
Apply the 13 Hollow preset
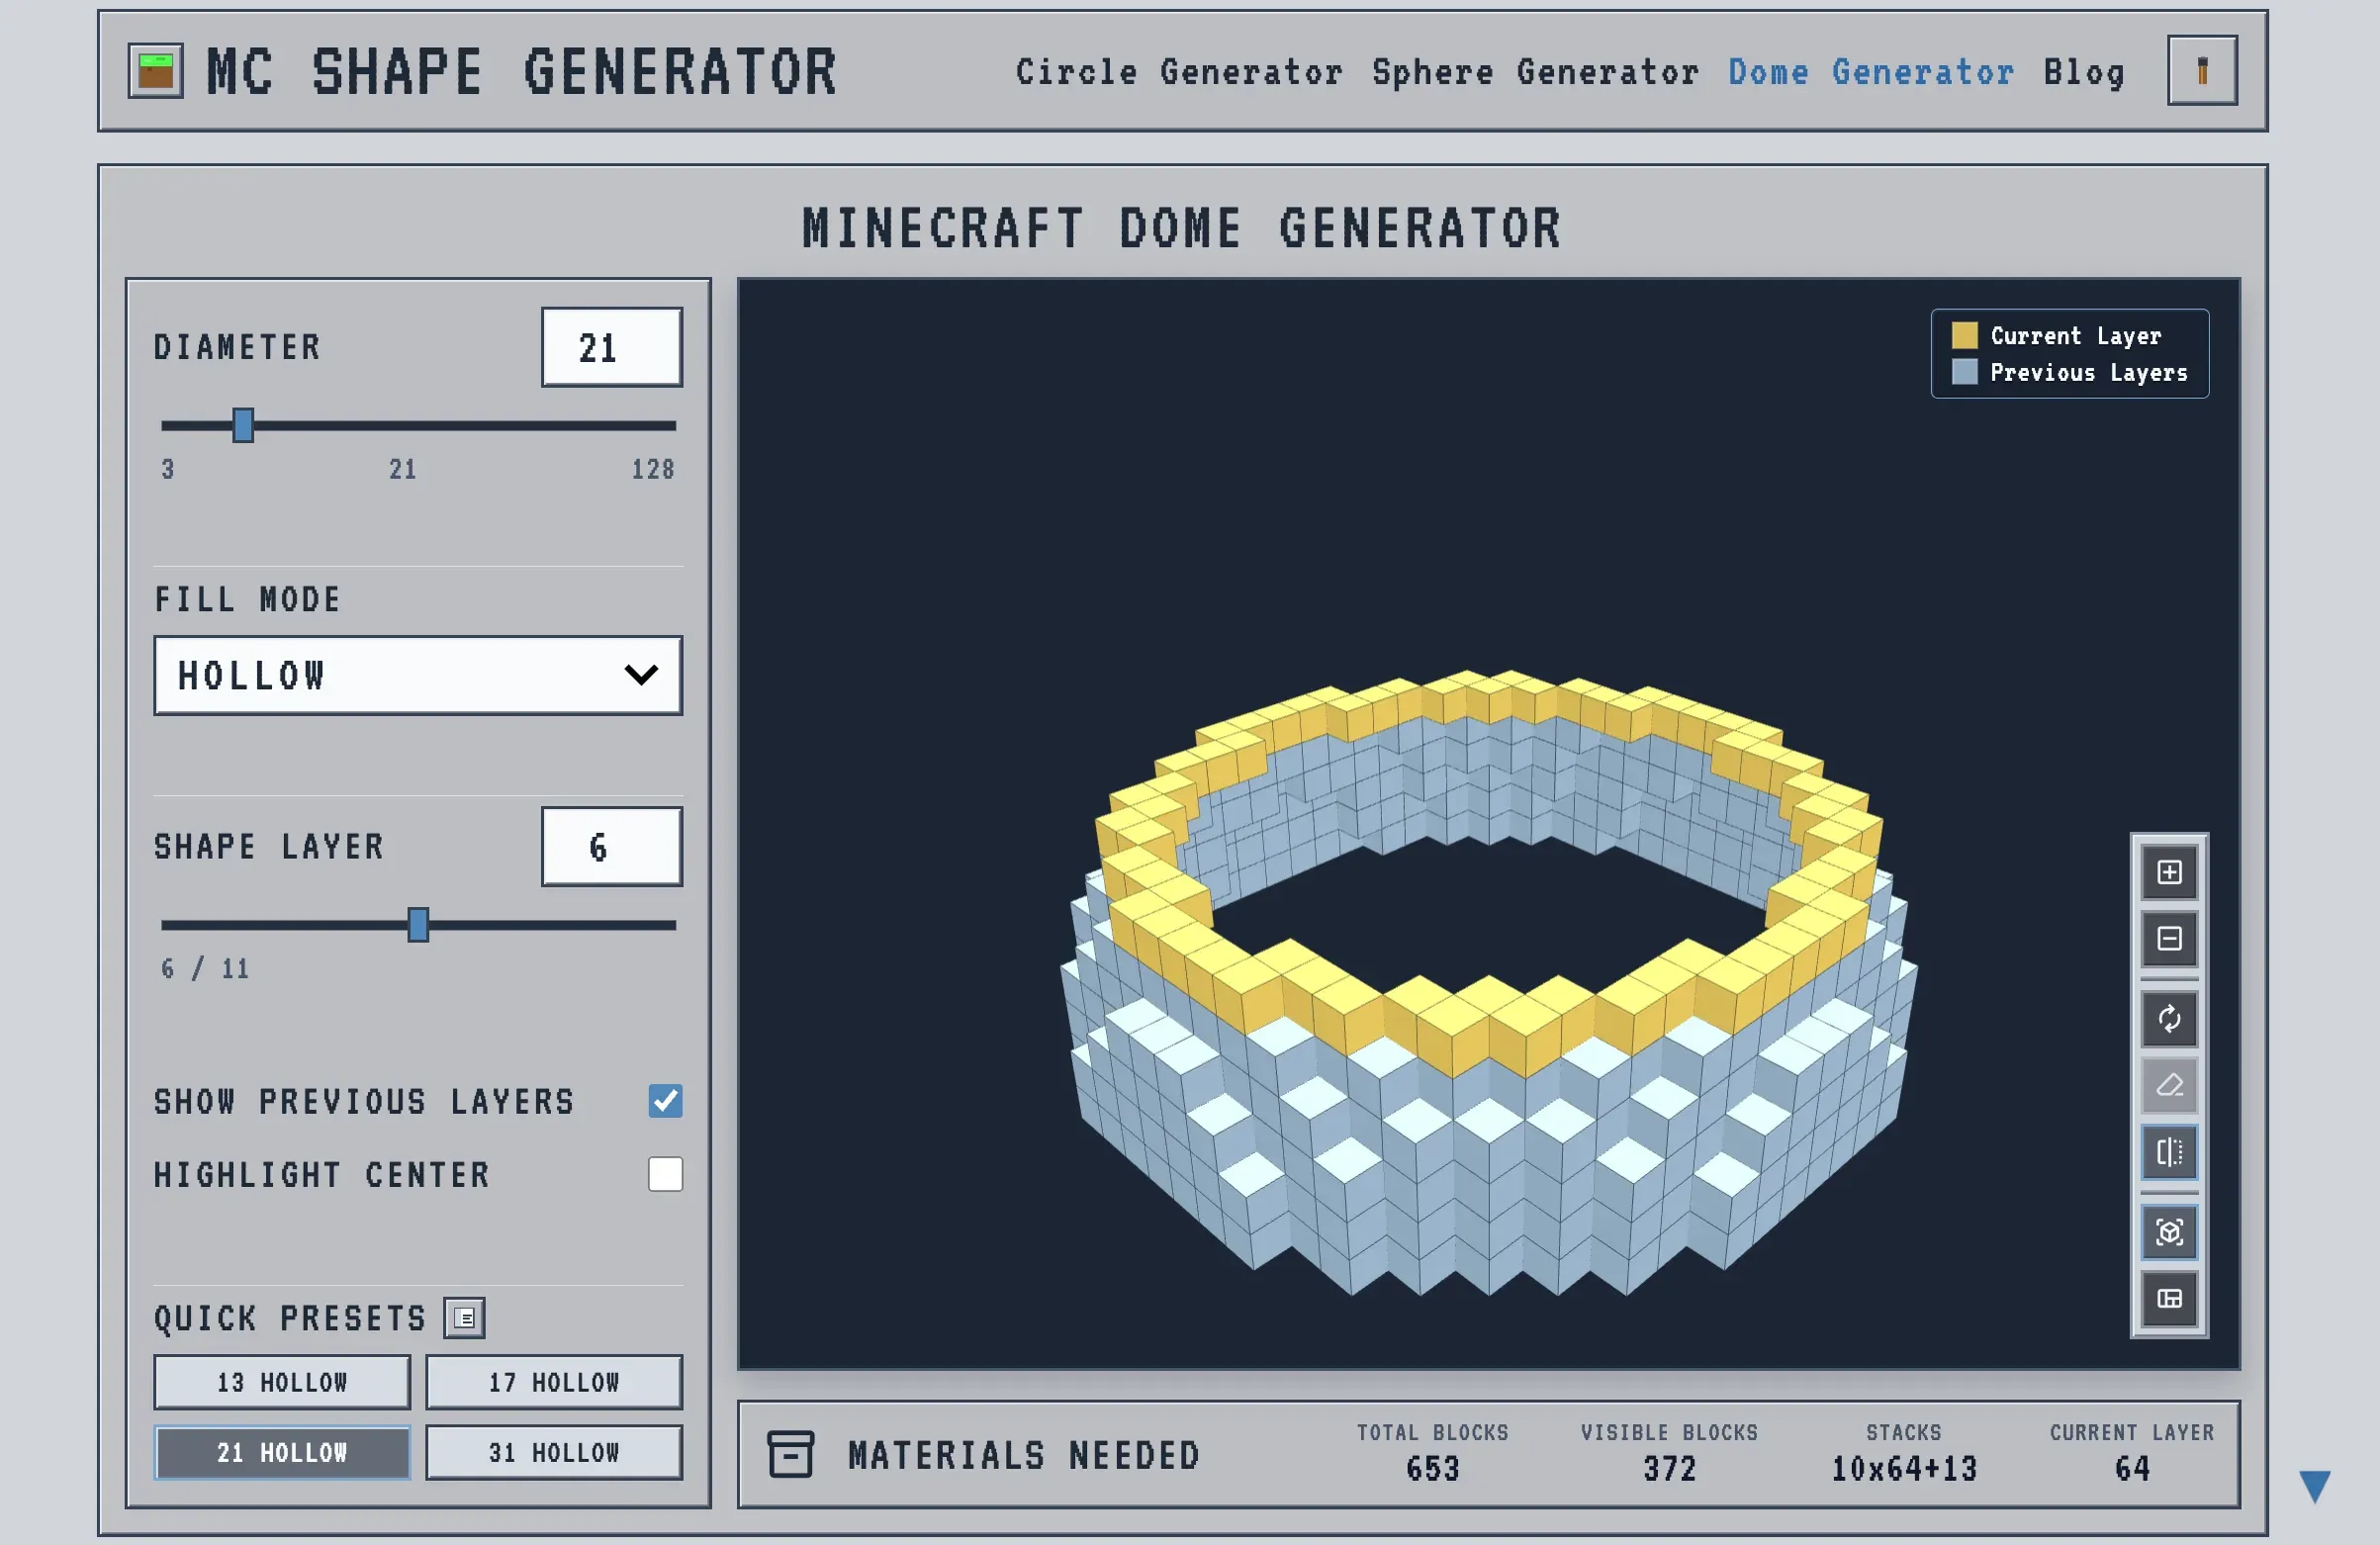click(282, 1382)
